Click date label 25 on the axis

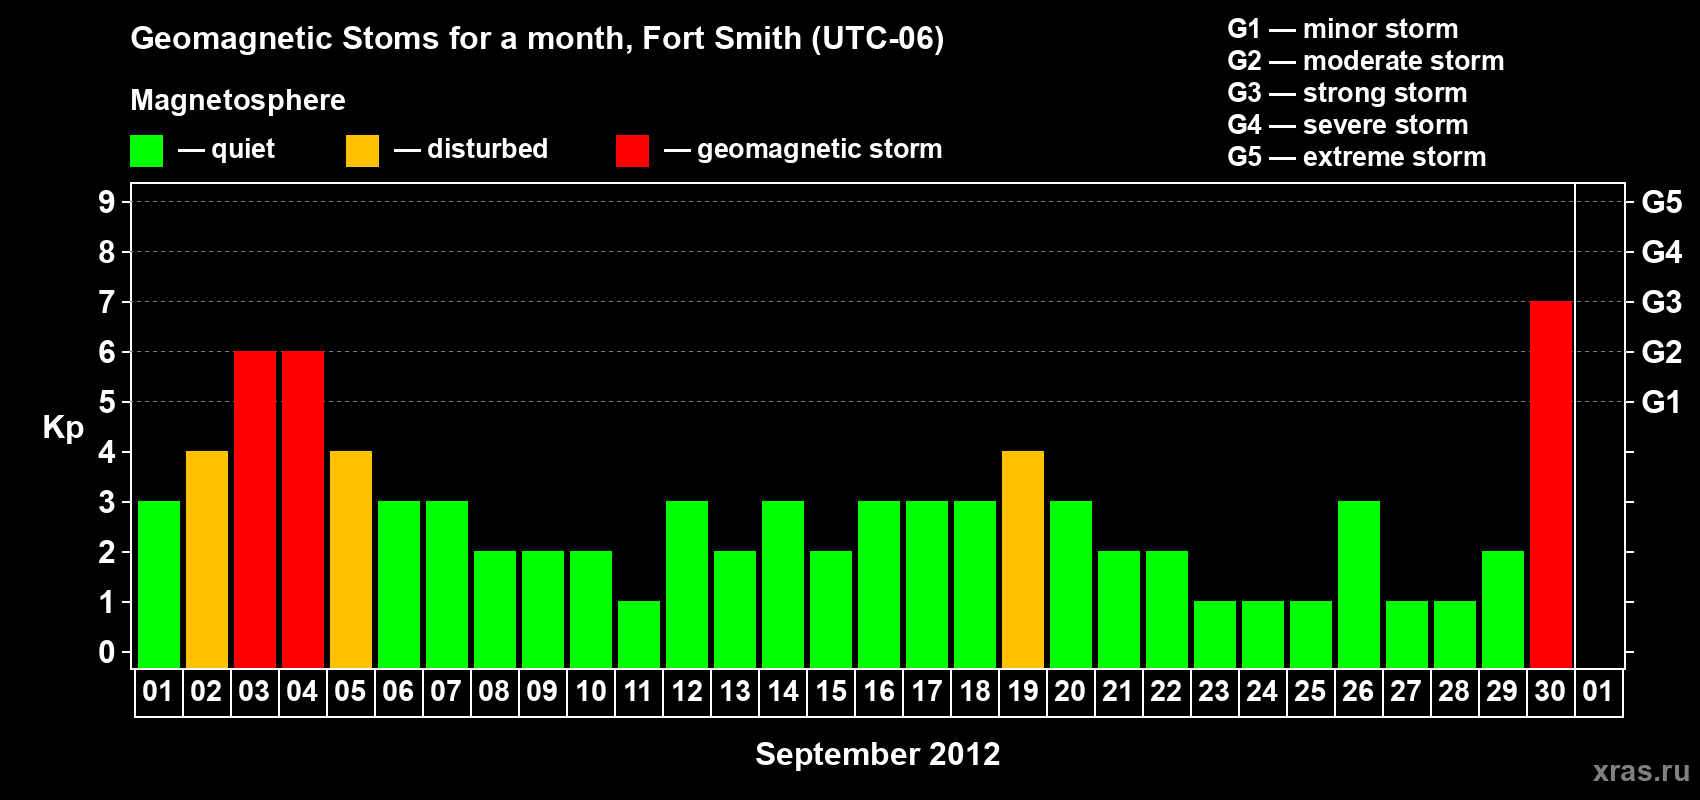(1310, 691)
